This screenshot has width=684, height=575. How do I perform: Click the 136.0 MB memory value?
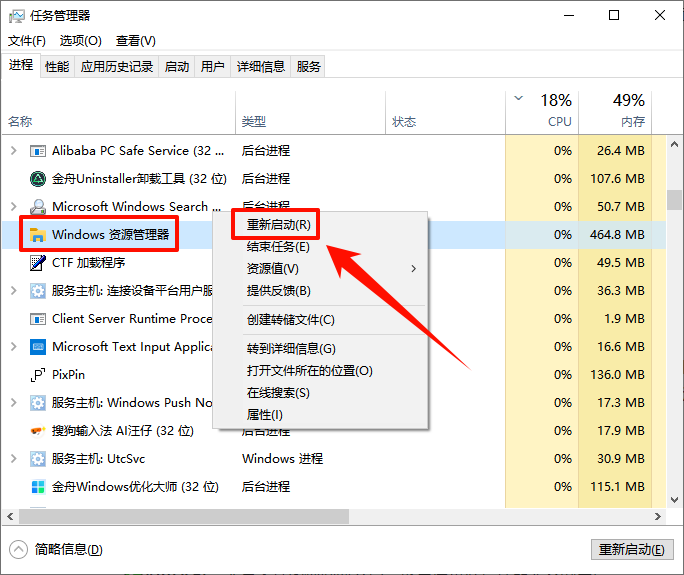click(x=617, y=375)
